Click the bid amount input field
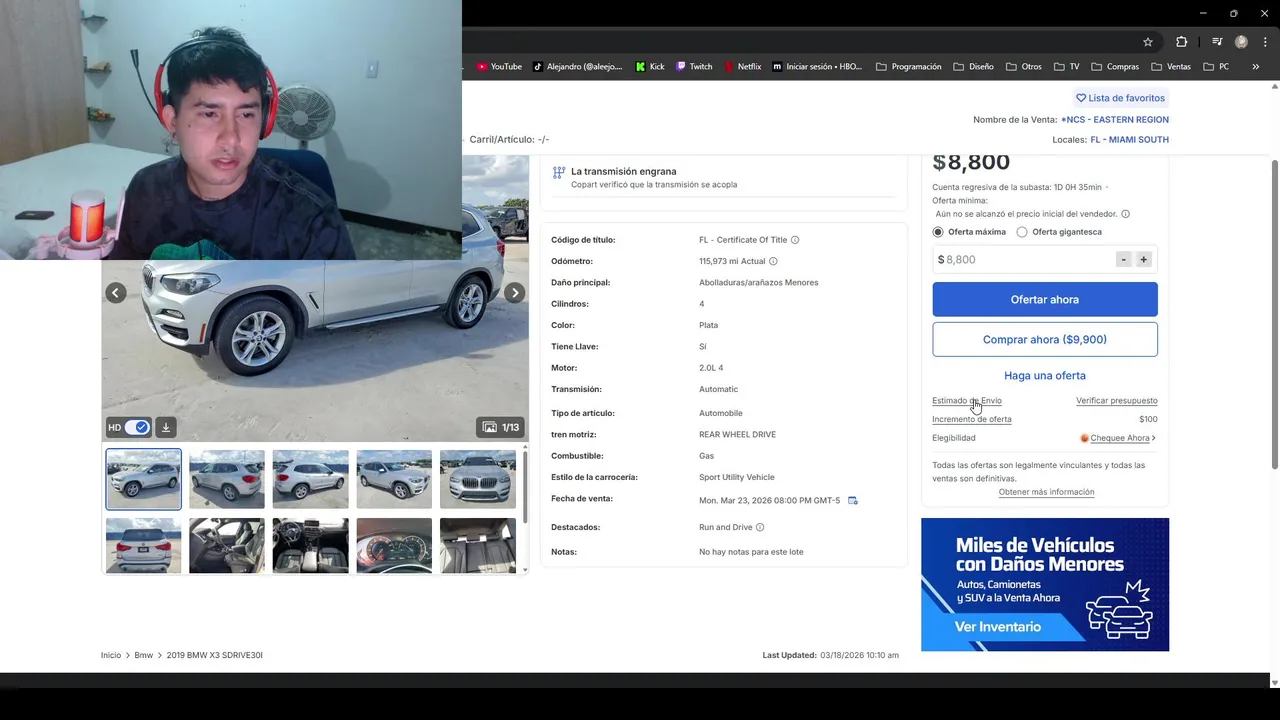The image size is (1280, 720). 1024,259
